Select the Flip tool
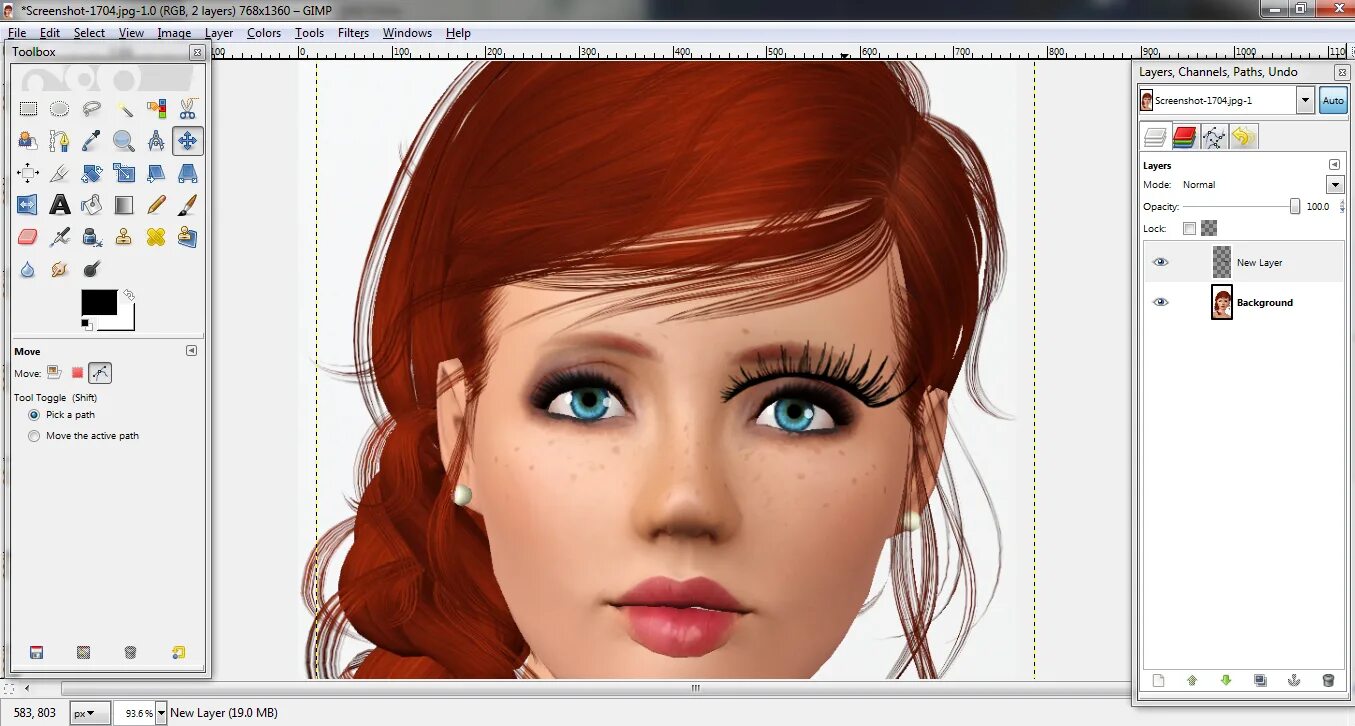 coord(28,205)
